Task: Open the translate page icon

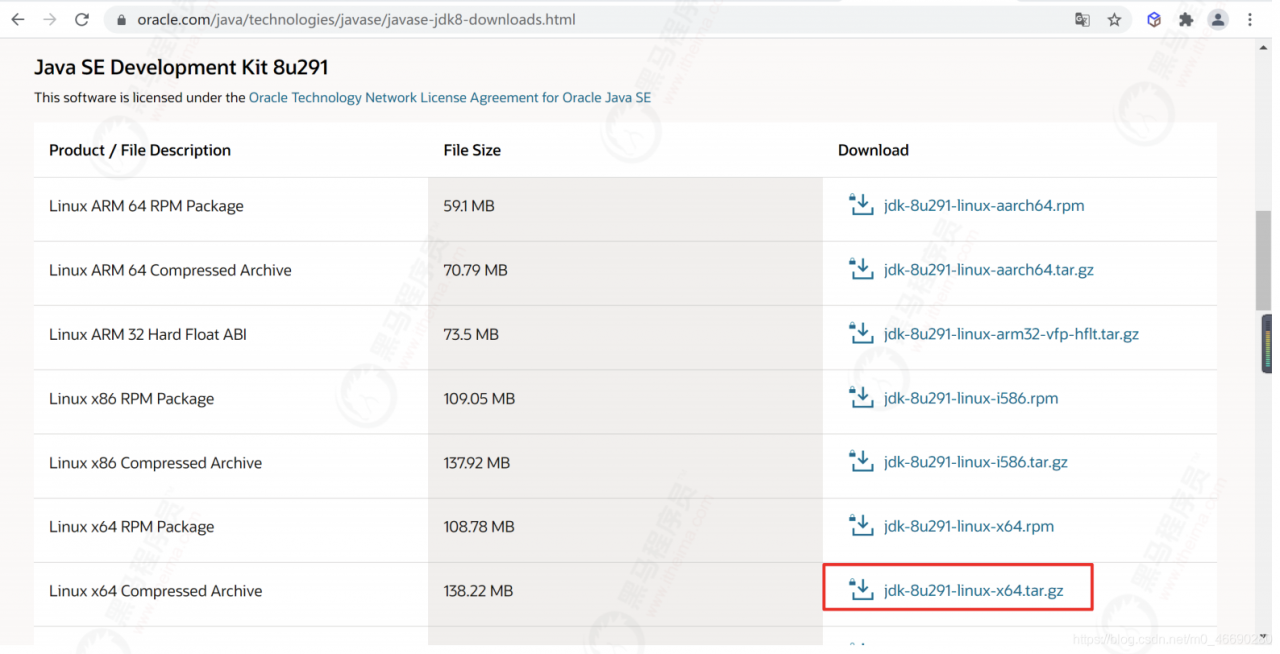Action: (x=1082, y=19)
